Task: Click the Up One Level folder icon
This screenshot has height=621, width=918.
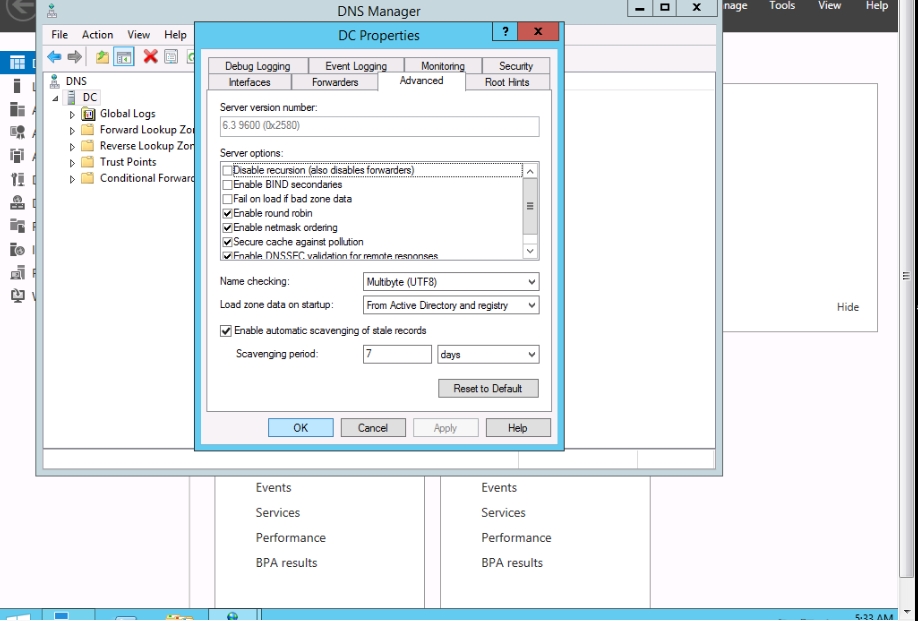Action: [102, 57]
